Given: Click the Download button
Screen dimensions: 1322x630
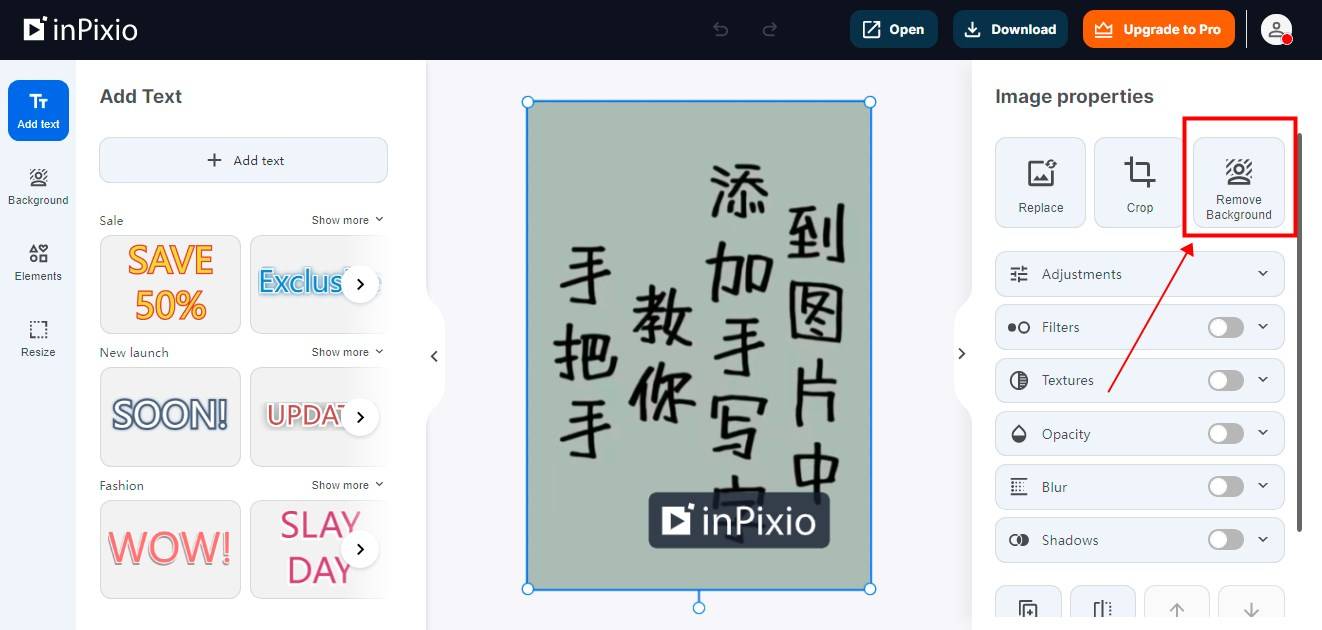Looking at the screenshot, I should pyautogui.click(x=1010, y=29).
